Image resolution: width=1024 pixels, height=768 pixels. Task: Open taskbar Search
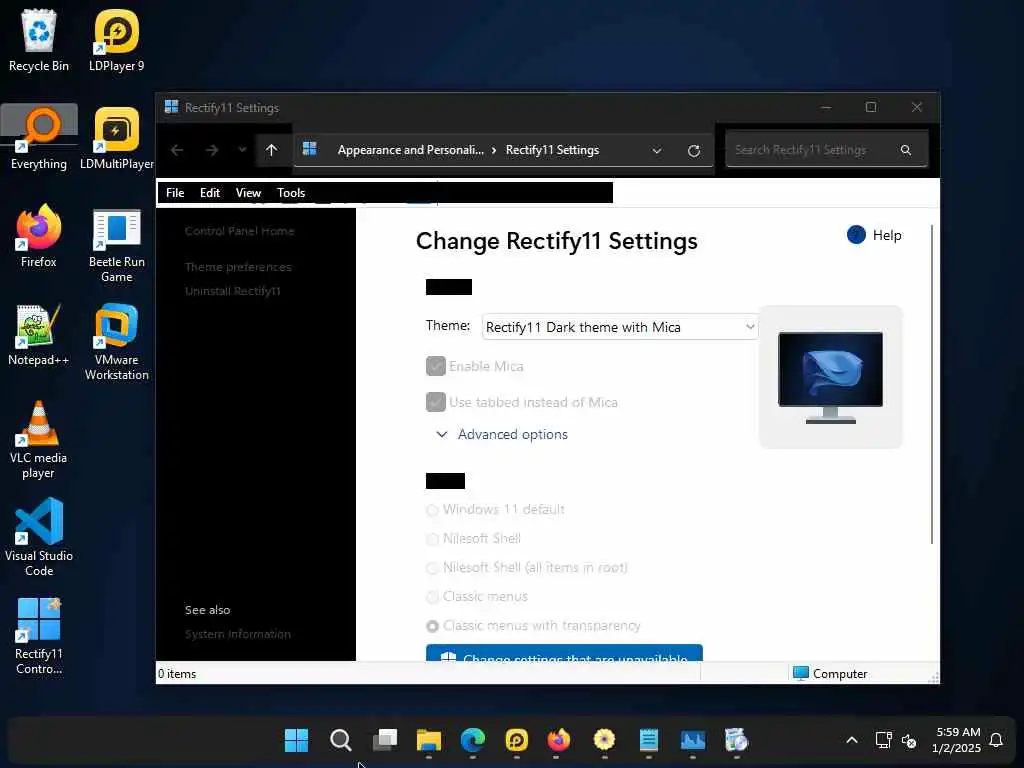[x=340, y=741]
